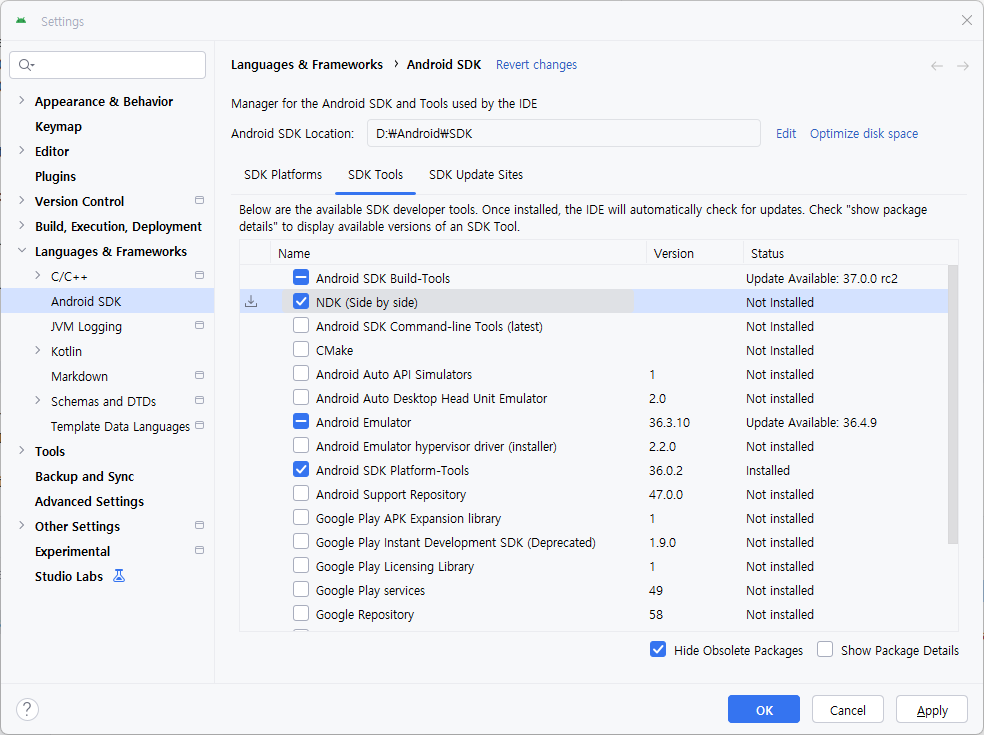Select Android SDK in tree
Image resolution: width=984 pixels, height=735 pixels.
pos(107,301)
